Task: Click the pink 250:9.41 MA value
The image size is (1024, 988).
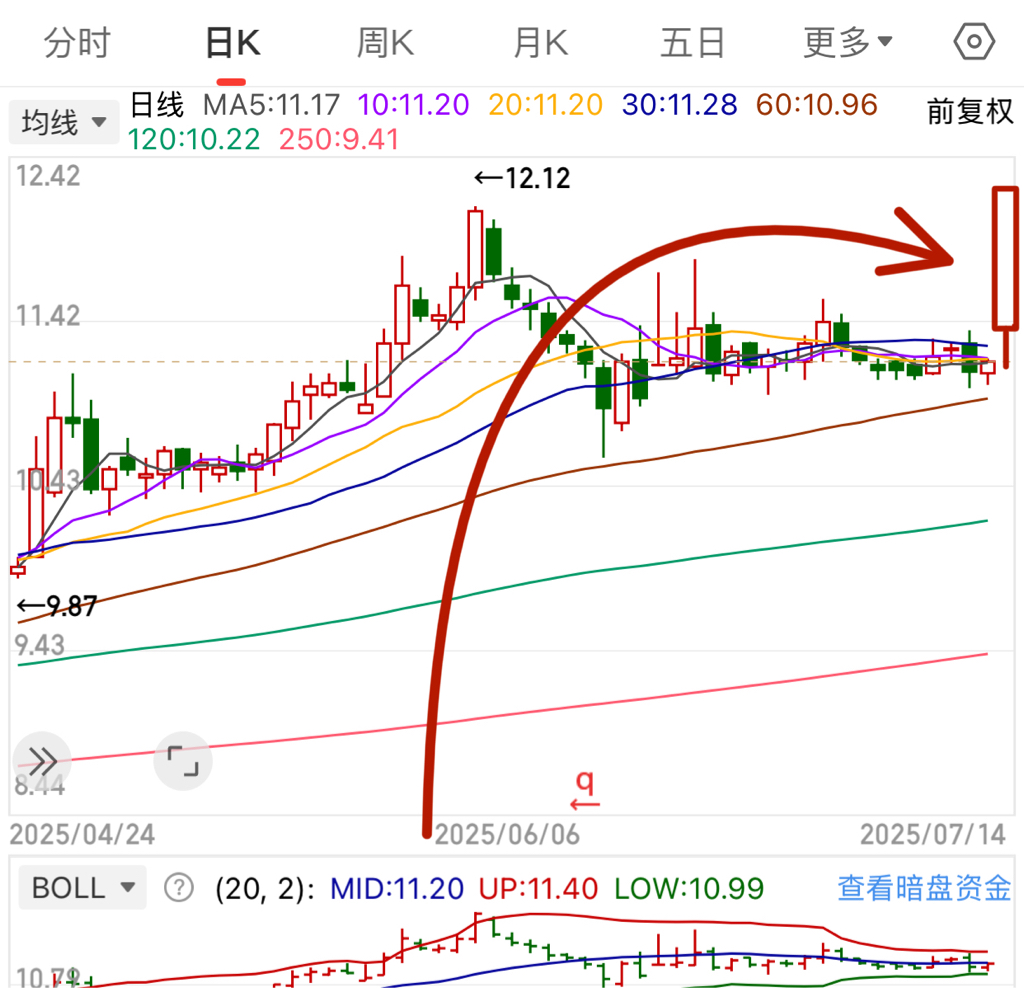Action: point(339,139)
